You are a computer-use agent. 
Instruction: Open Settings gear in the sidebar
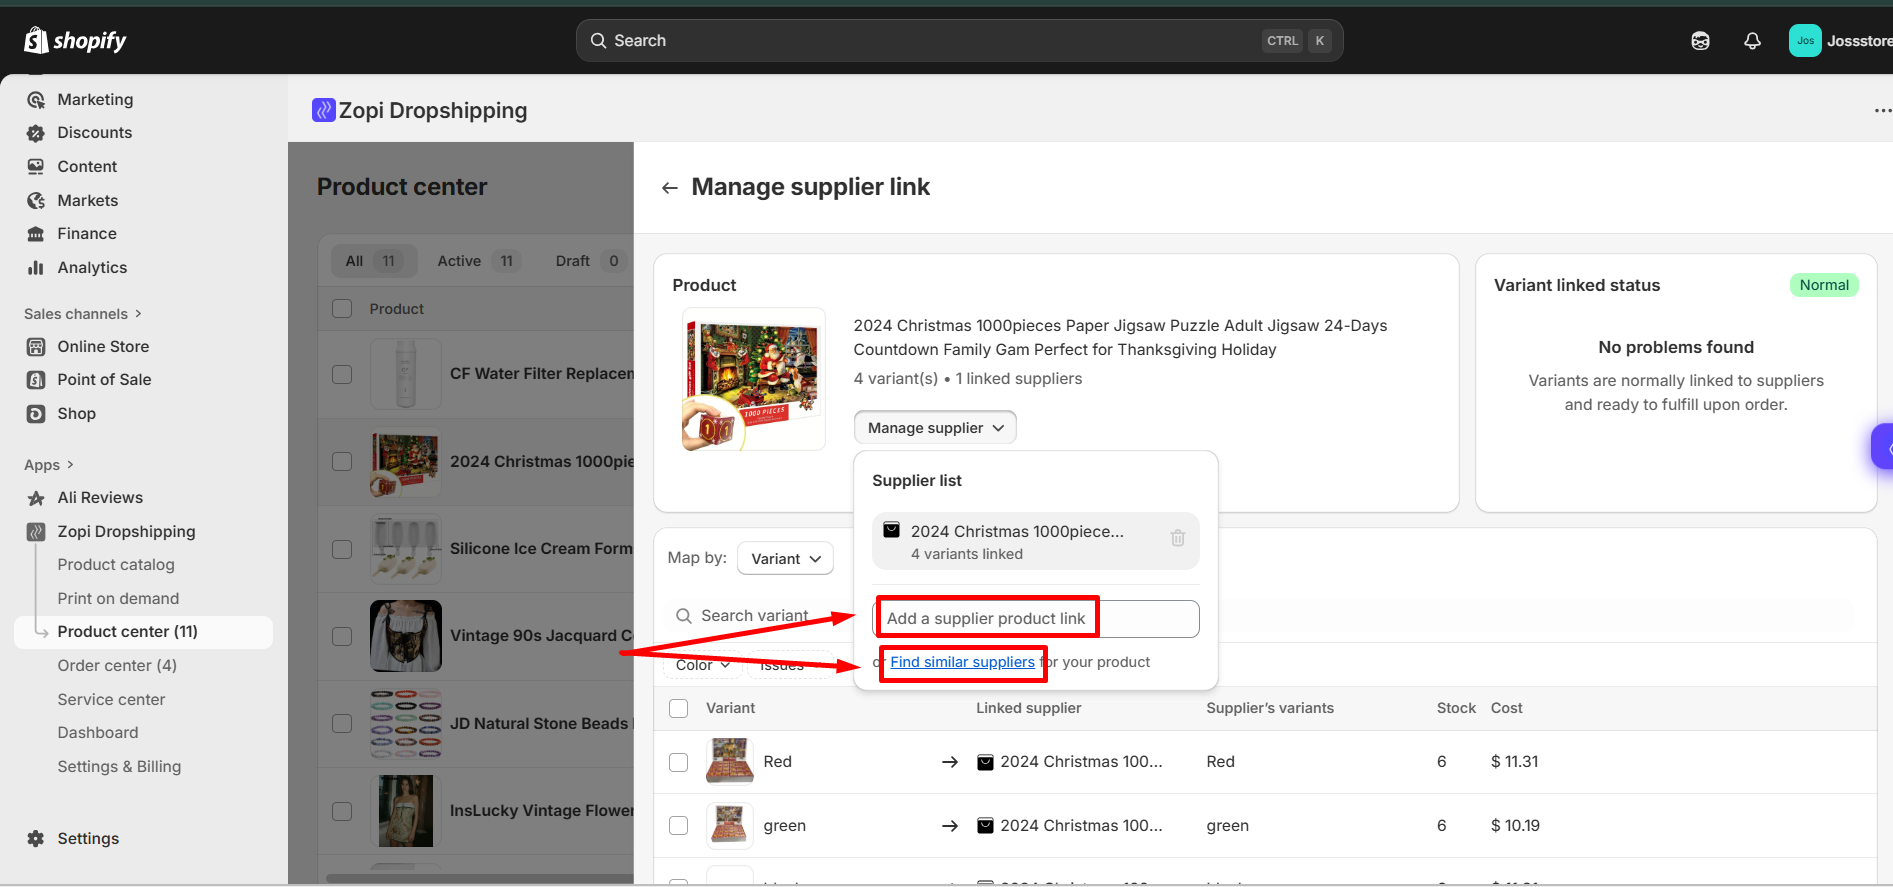[36, 839]
